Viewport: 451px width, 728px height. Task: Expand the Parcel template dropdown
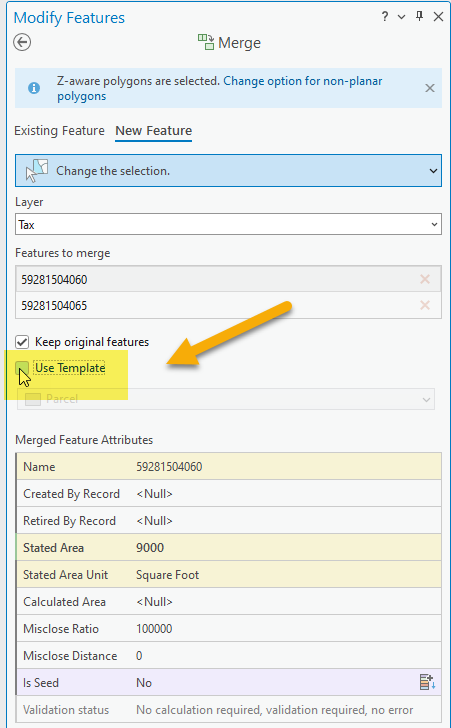click(226, 399)
